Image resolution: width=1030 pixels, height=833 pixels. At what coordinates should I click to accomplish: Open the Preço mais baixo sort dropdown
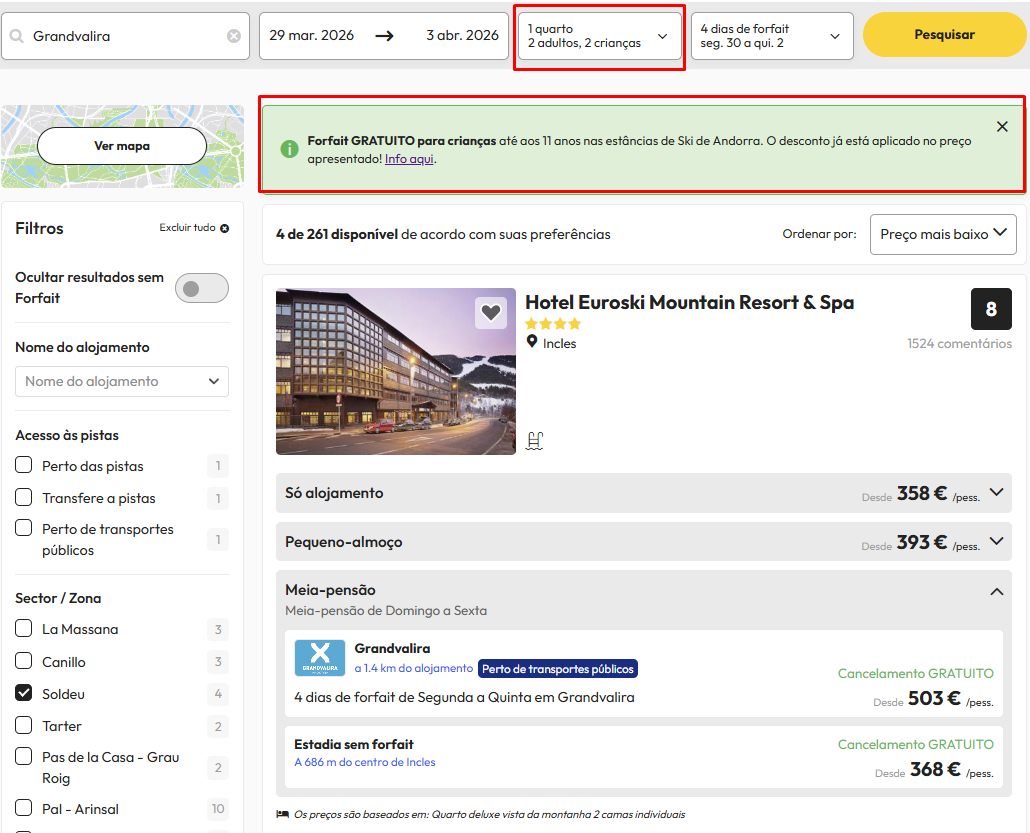click(x=943, y=235)
